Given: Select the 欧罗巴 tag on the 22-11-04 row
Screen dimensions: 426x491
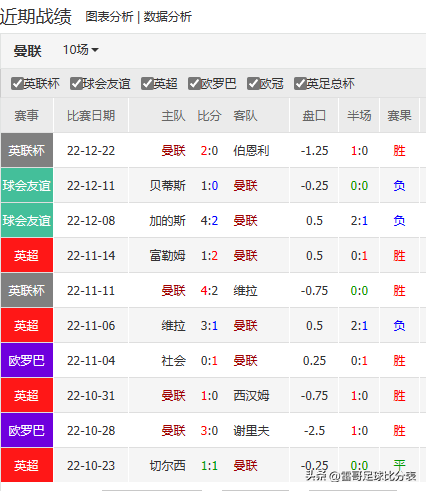Looking at the screenshot, I should pyautogui.click(x=27, y=360).
